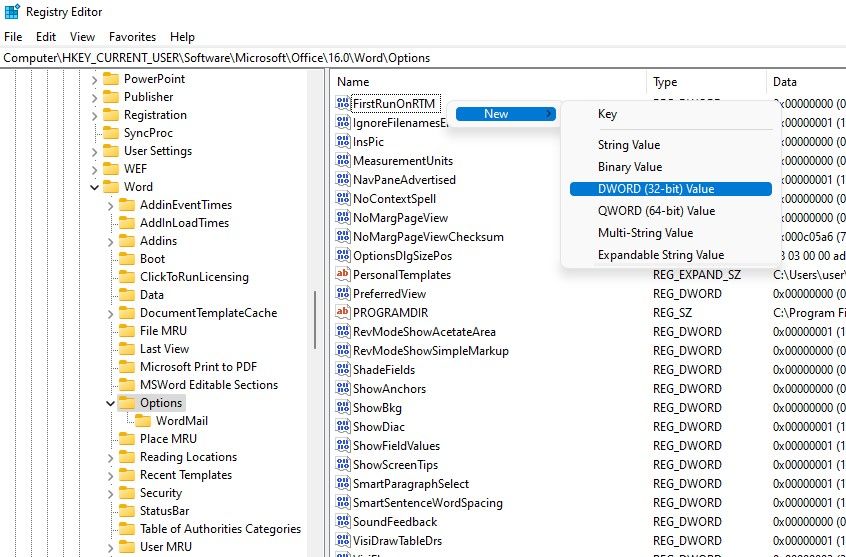846x557 pixels.
Task: Click the REG_SZ type cell for PROGRAMDIR
Action: (x=672, y=313)
